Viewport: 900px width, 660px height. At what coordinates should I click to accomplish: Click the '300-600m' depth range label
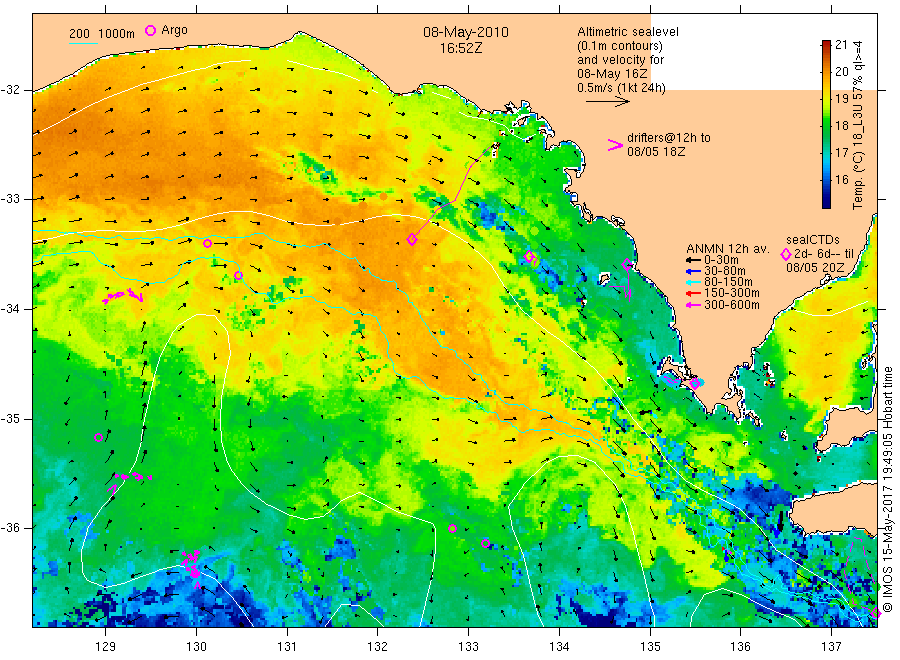pos(732,305)
